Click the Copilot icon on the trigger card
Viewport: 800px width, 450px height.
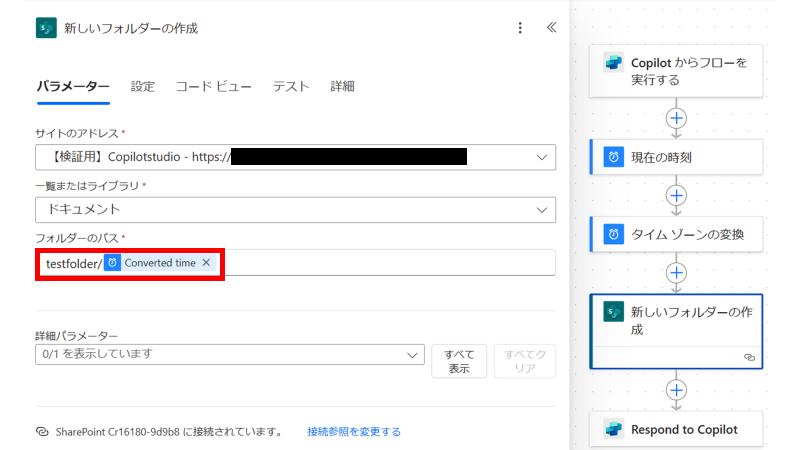point(613,63)
